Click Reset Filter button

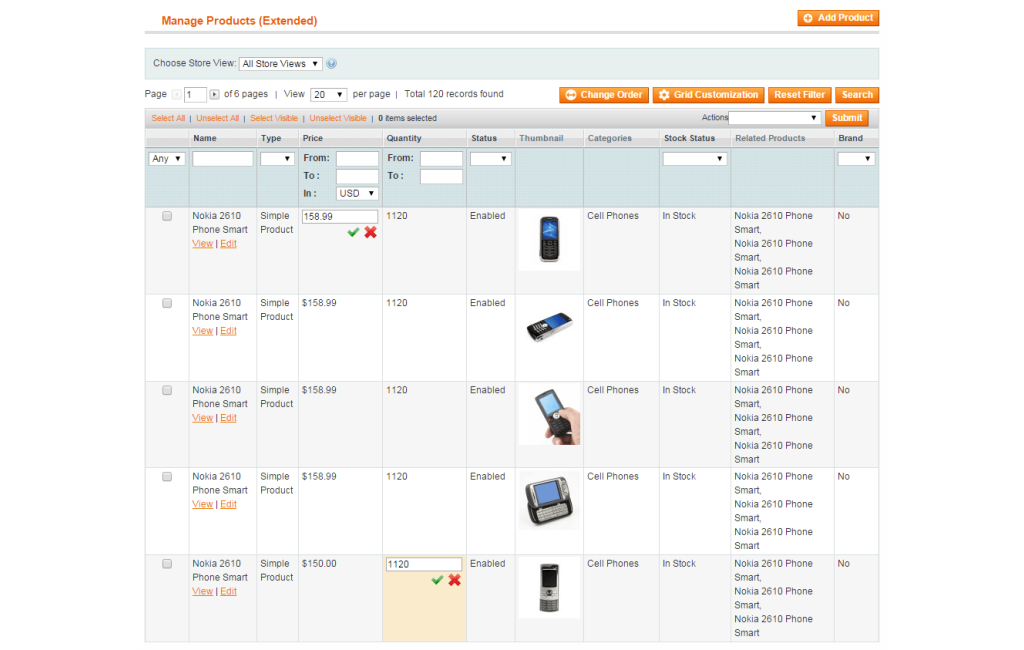pyautogui.click(x=799, y=95)
